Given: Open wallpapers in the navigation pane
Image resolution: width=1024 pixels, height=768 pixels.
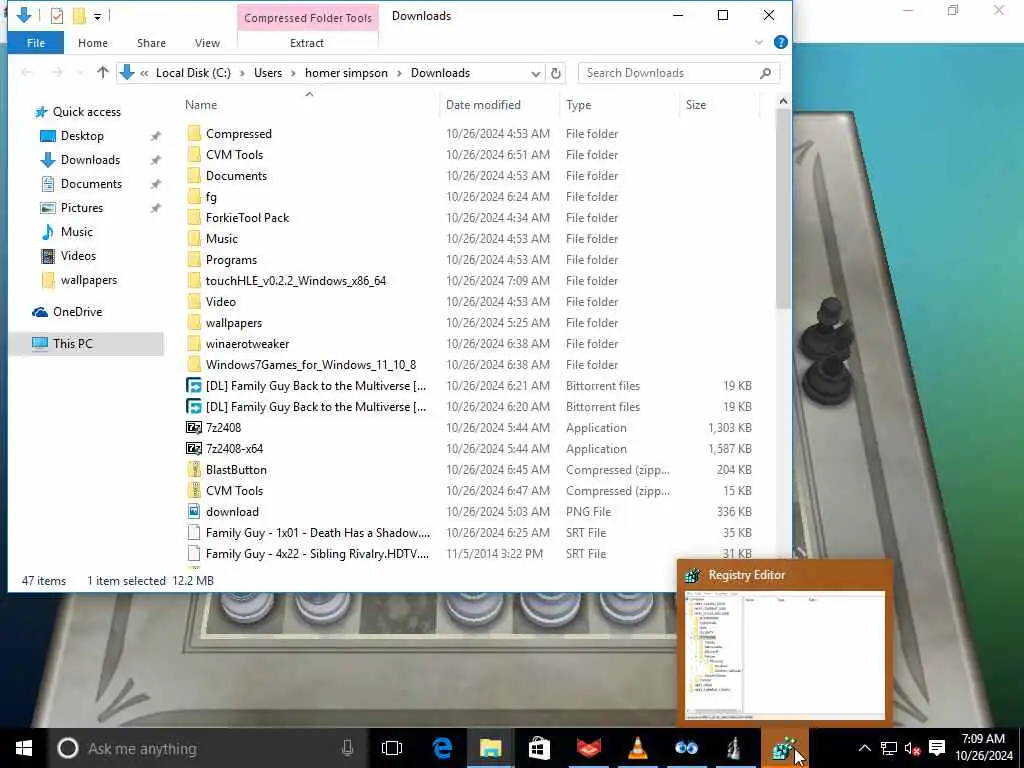Looking at the screenshot, I should click(x=89, y=280).
